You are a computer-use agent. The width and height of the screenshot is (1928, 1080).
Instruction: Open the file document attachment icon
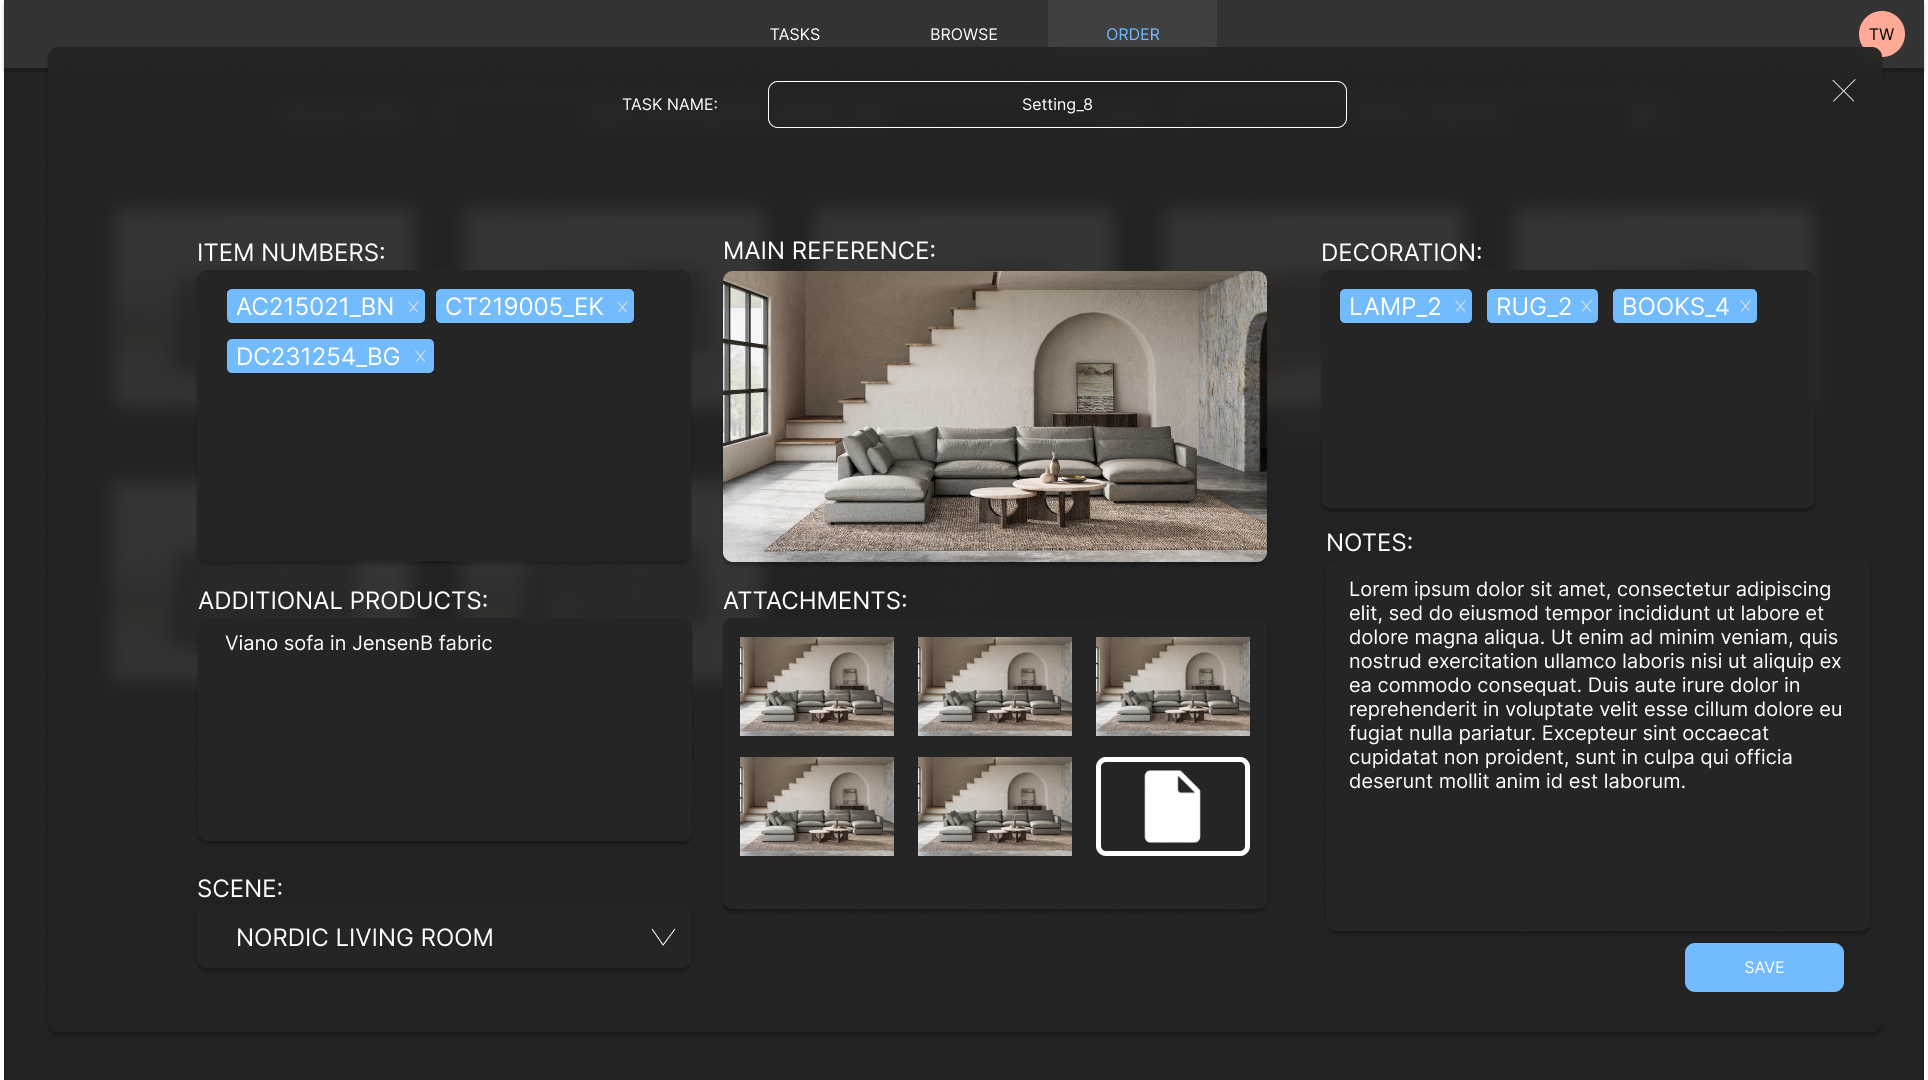[x=1172, y=806]
